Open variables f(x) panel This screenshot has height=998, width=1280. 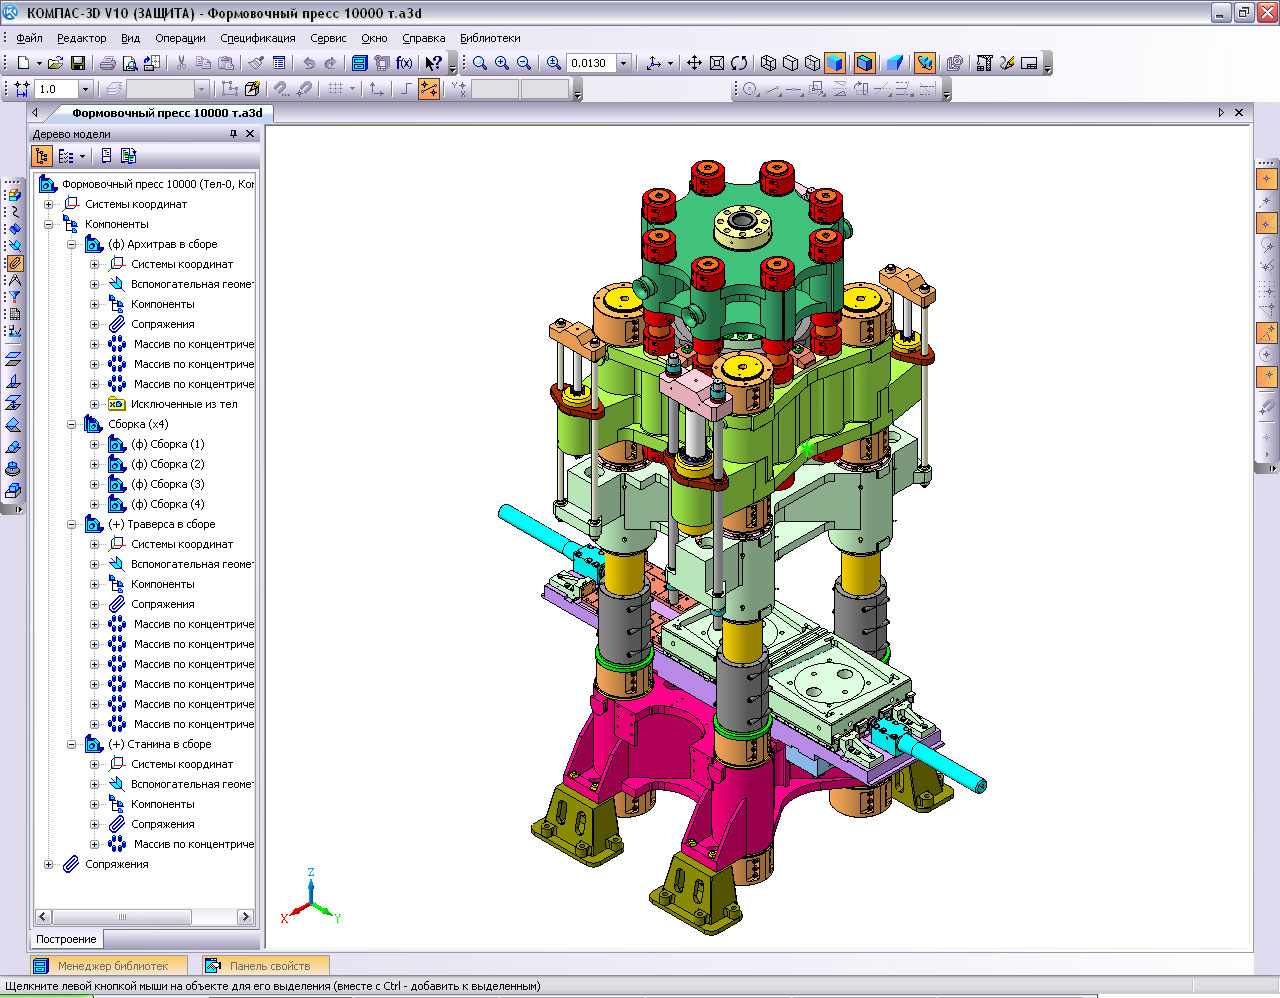pyautogui.click(x=404, y=63)
